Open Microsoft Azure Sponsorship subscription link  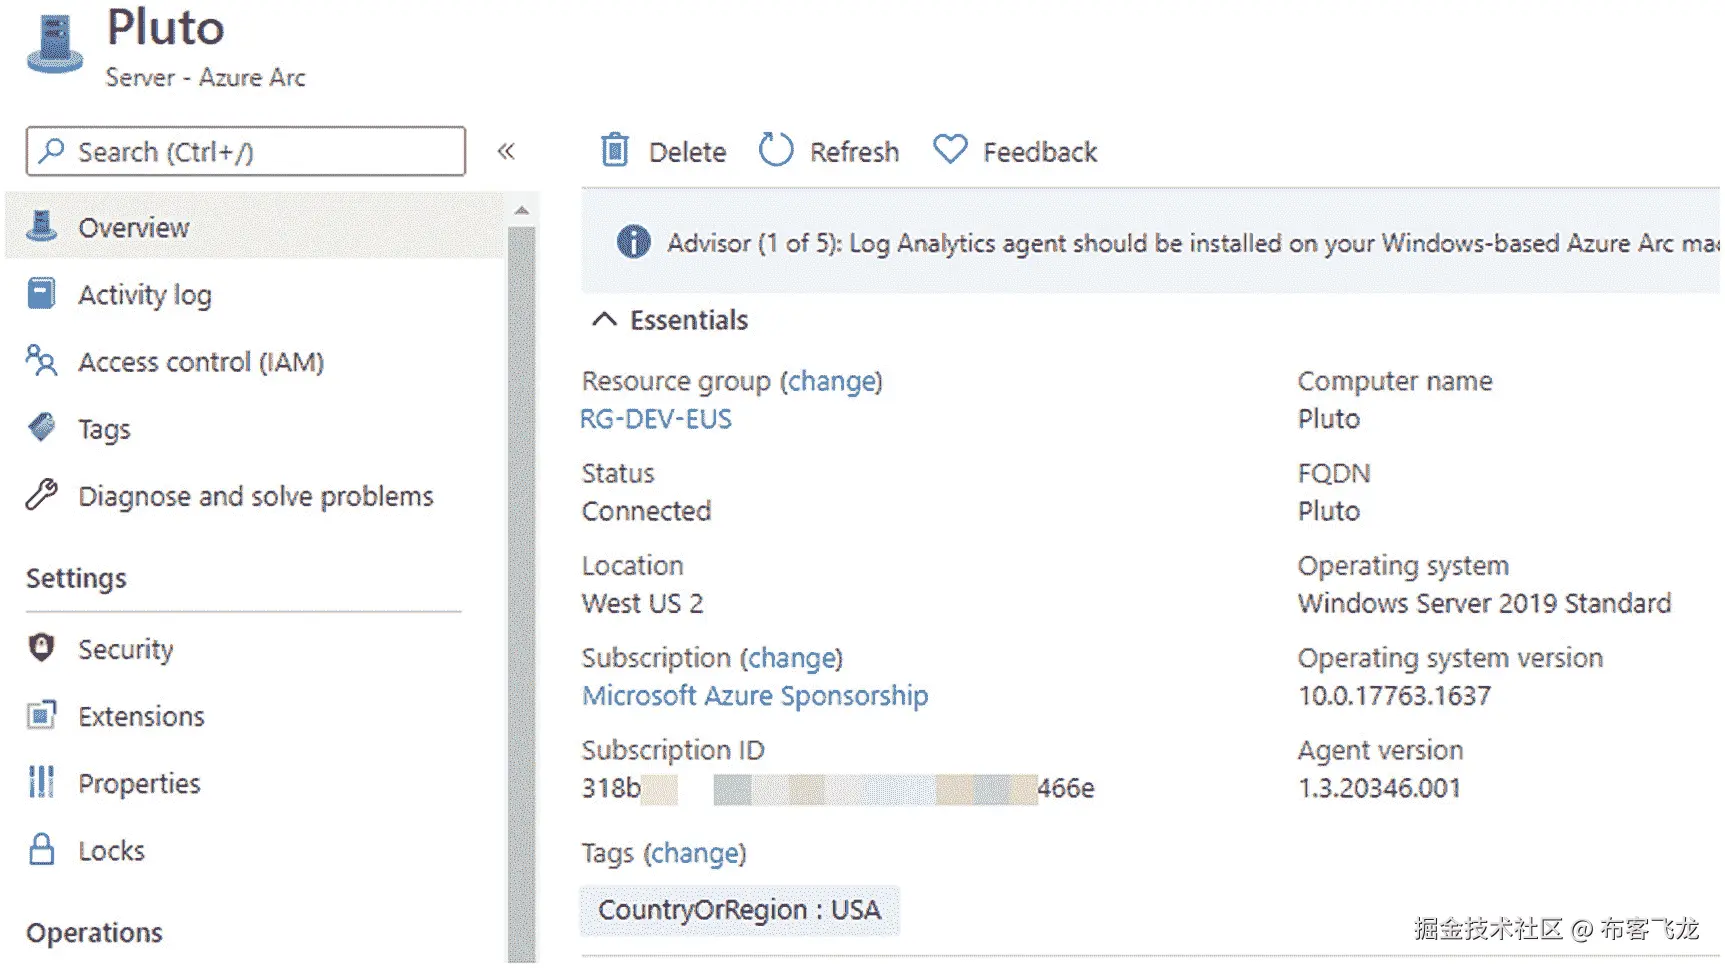coord(755,696)
